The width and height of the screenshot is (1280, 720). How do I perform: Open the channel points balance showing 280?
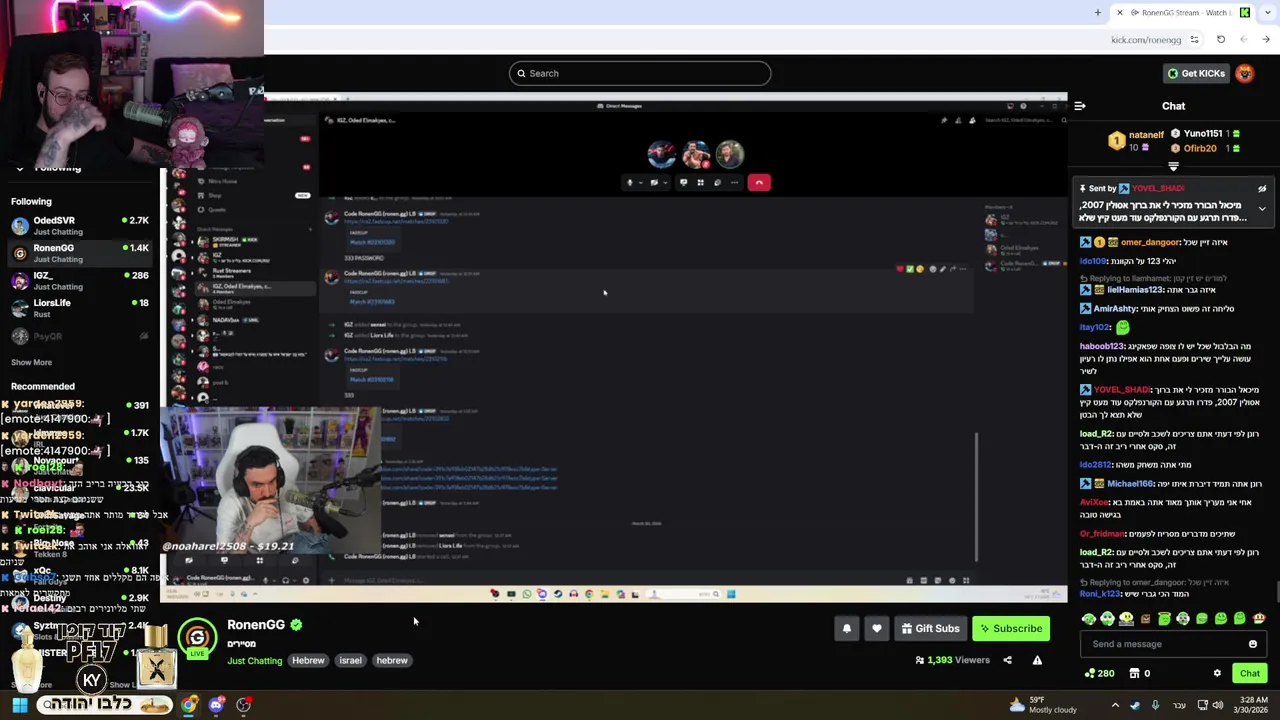pos(1099,673)
